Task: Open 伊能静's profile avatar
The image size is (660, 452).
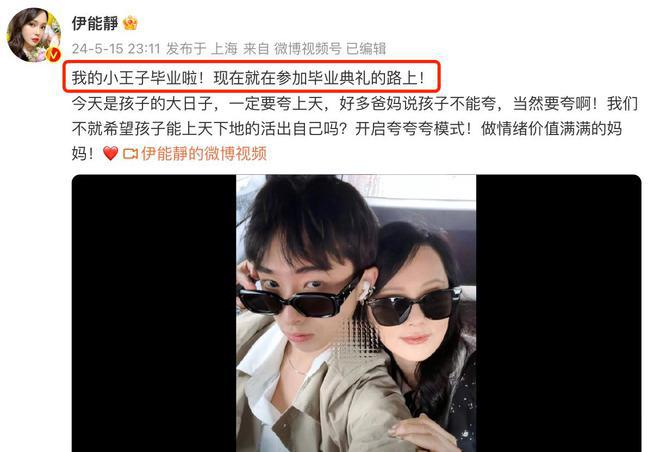Action: coord(35,35)
